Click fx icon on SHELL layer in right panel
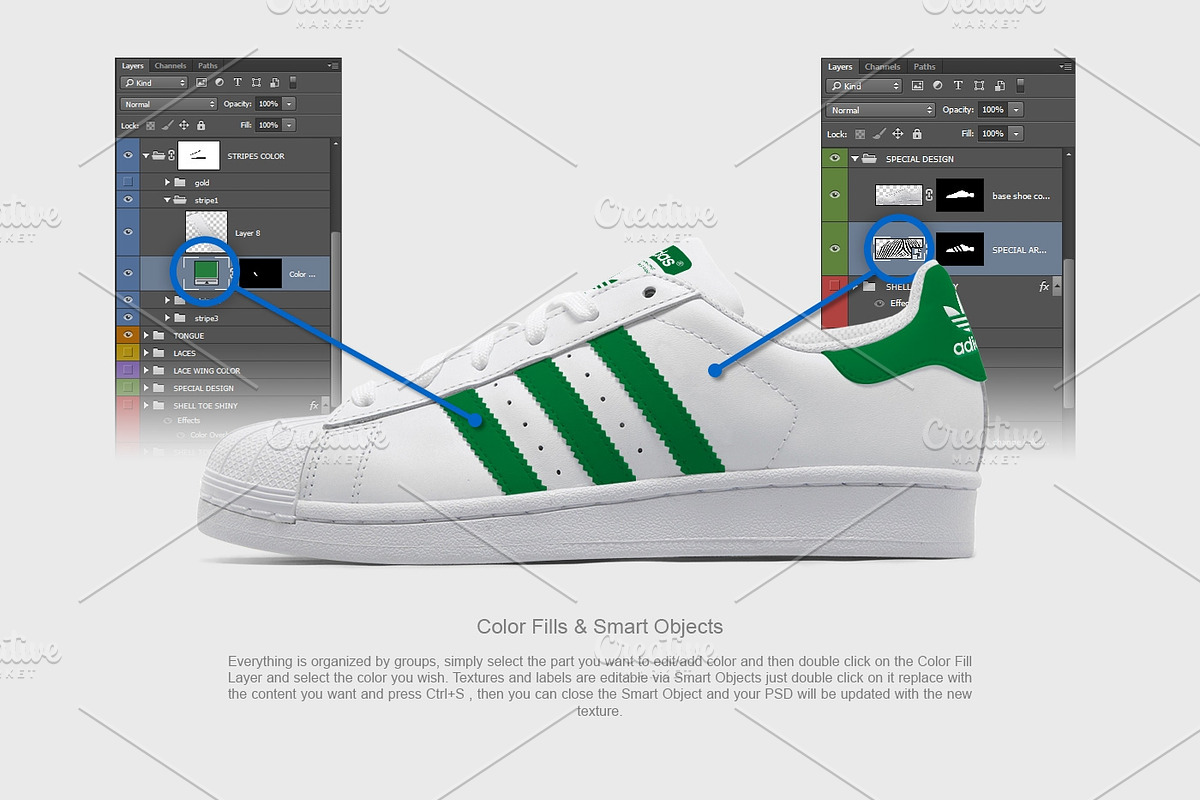 pyautogui.click(x=1044, y=287)
